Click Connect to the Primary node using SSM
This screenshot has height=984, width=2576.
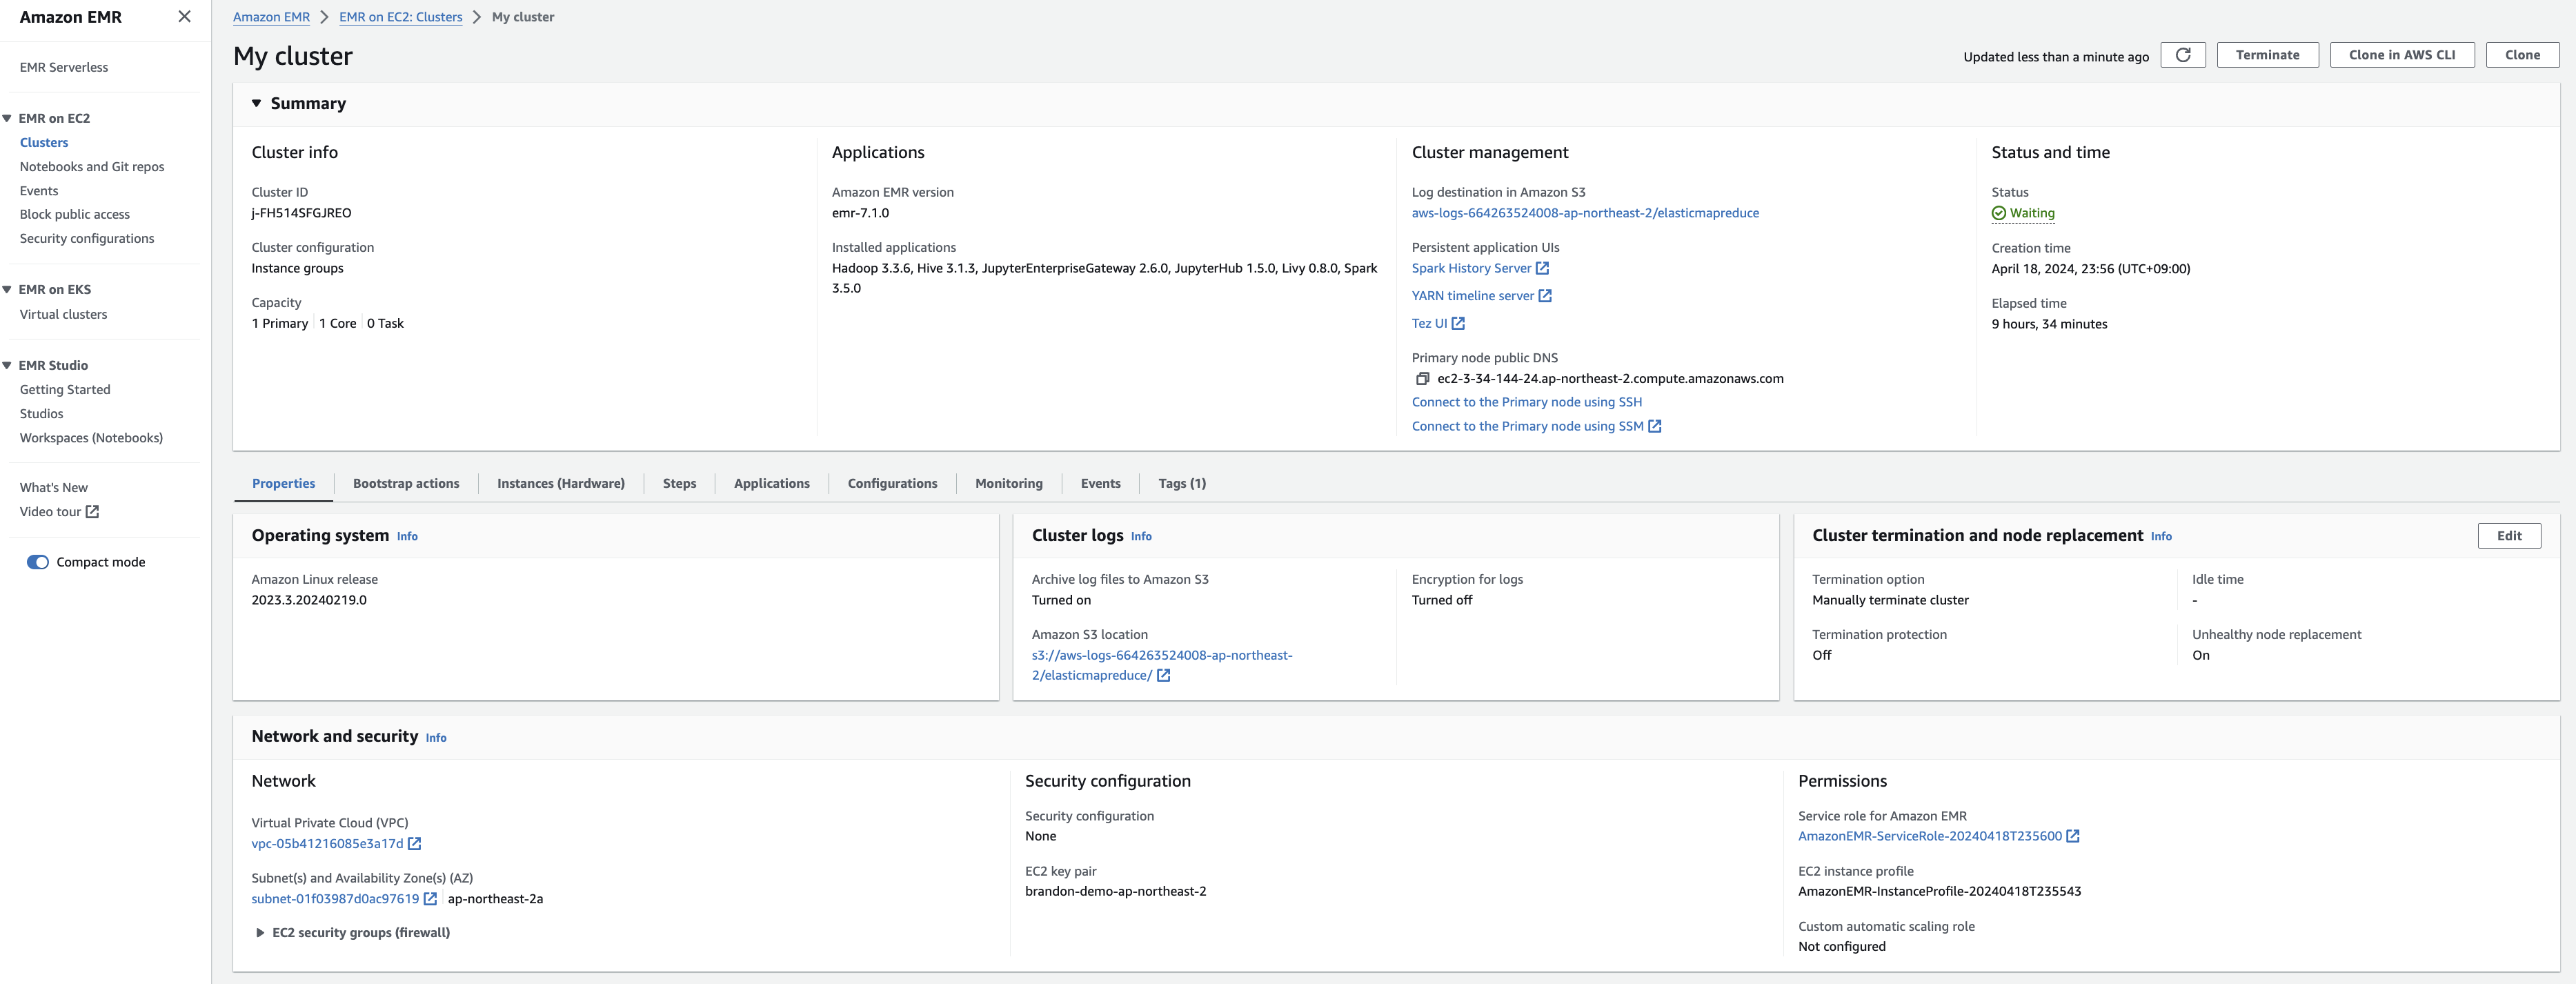[x=1527, y=426]
